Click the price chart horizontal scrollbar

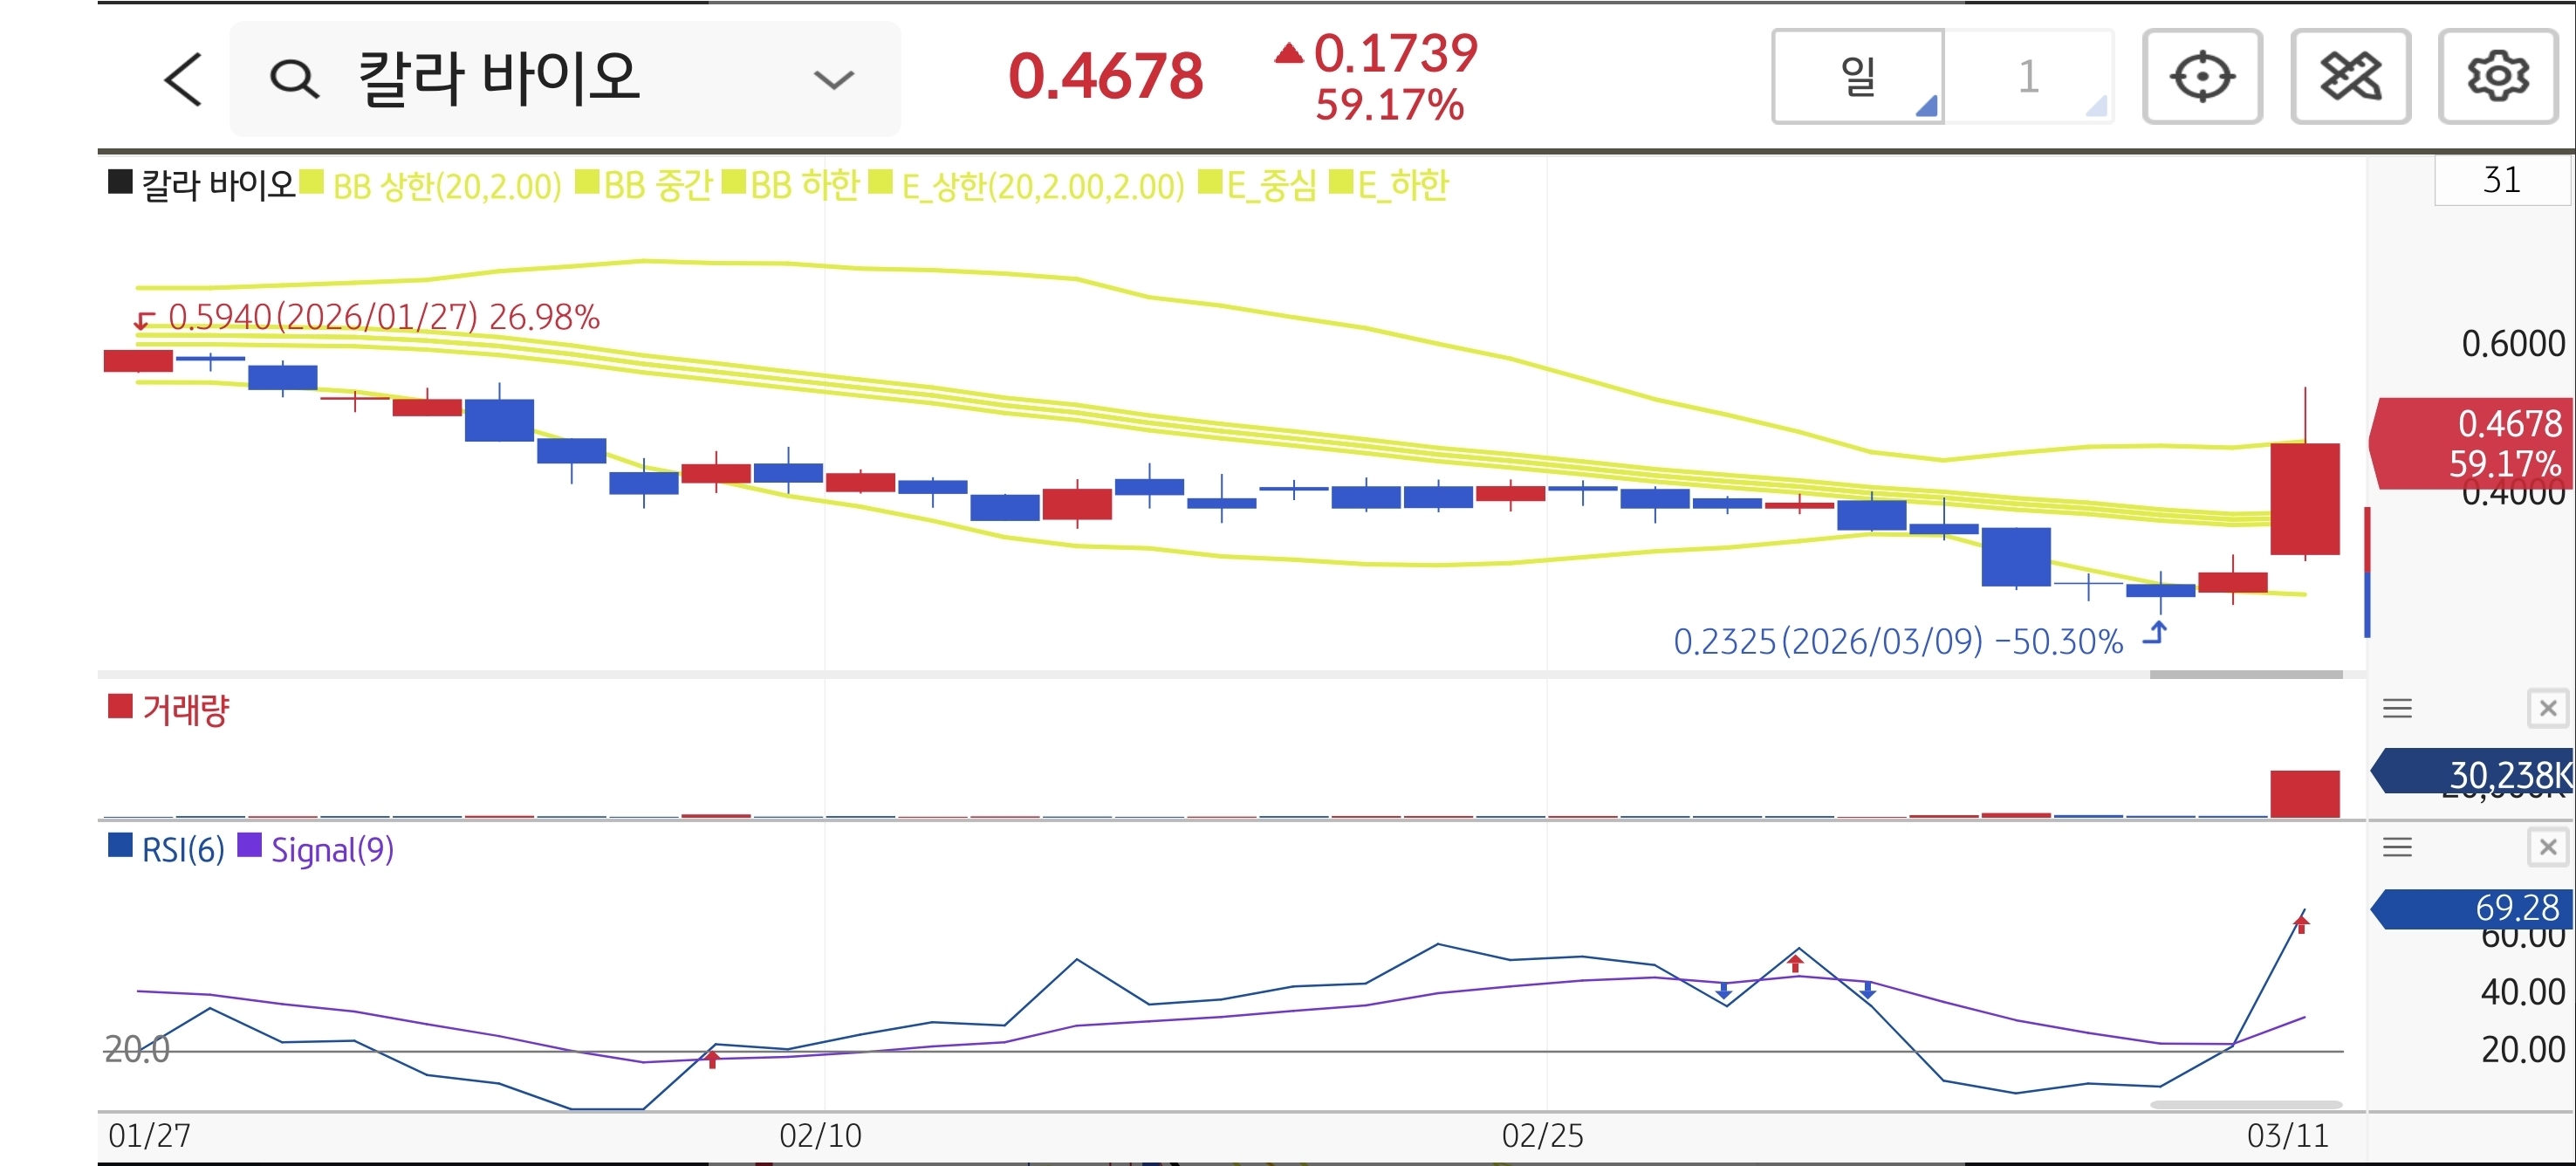click(x=2245, y=675)
